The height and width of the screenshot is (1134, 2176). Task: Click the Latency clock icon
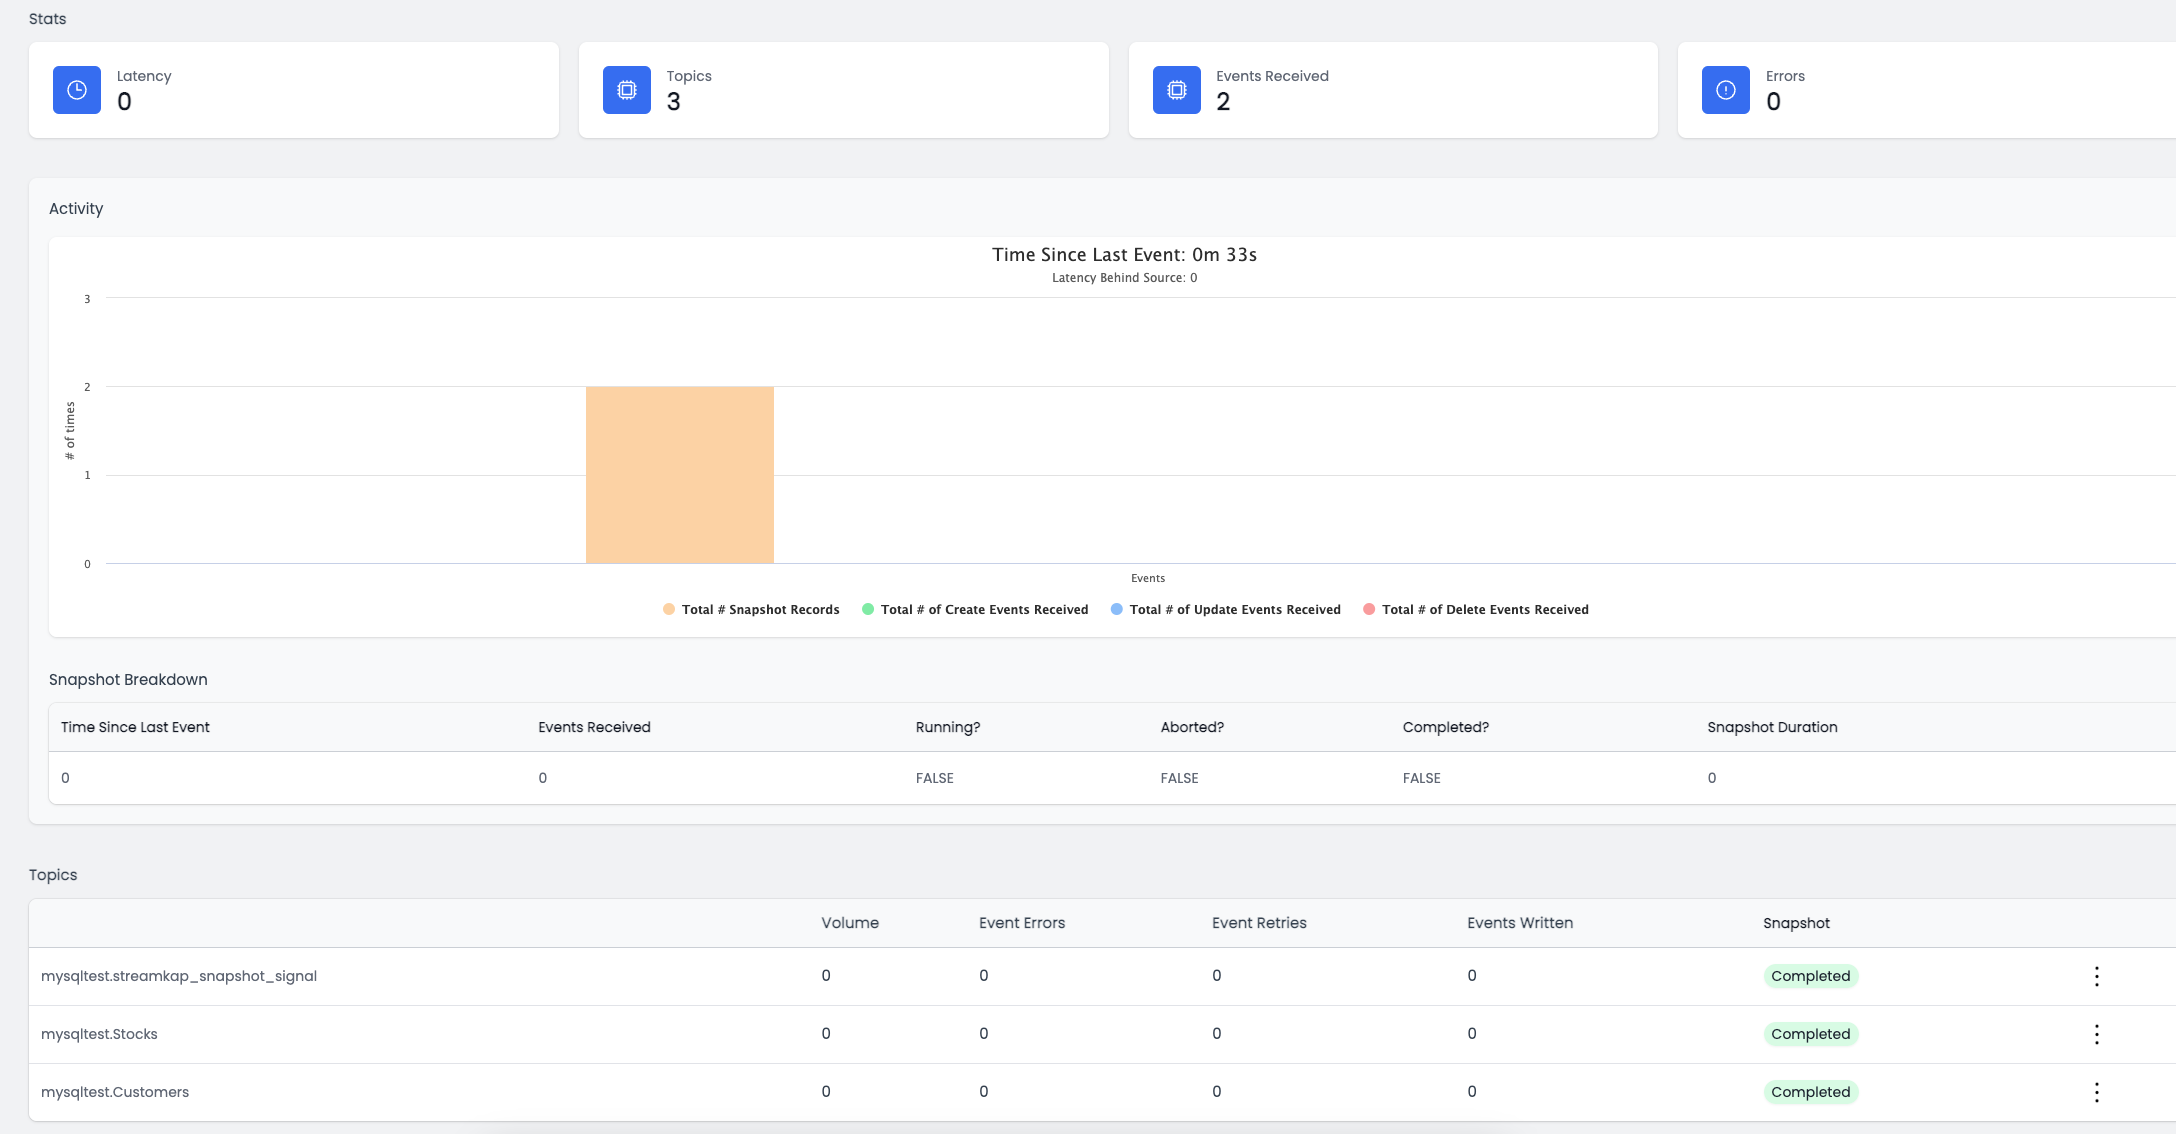(77, 90)
